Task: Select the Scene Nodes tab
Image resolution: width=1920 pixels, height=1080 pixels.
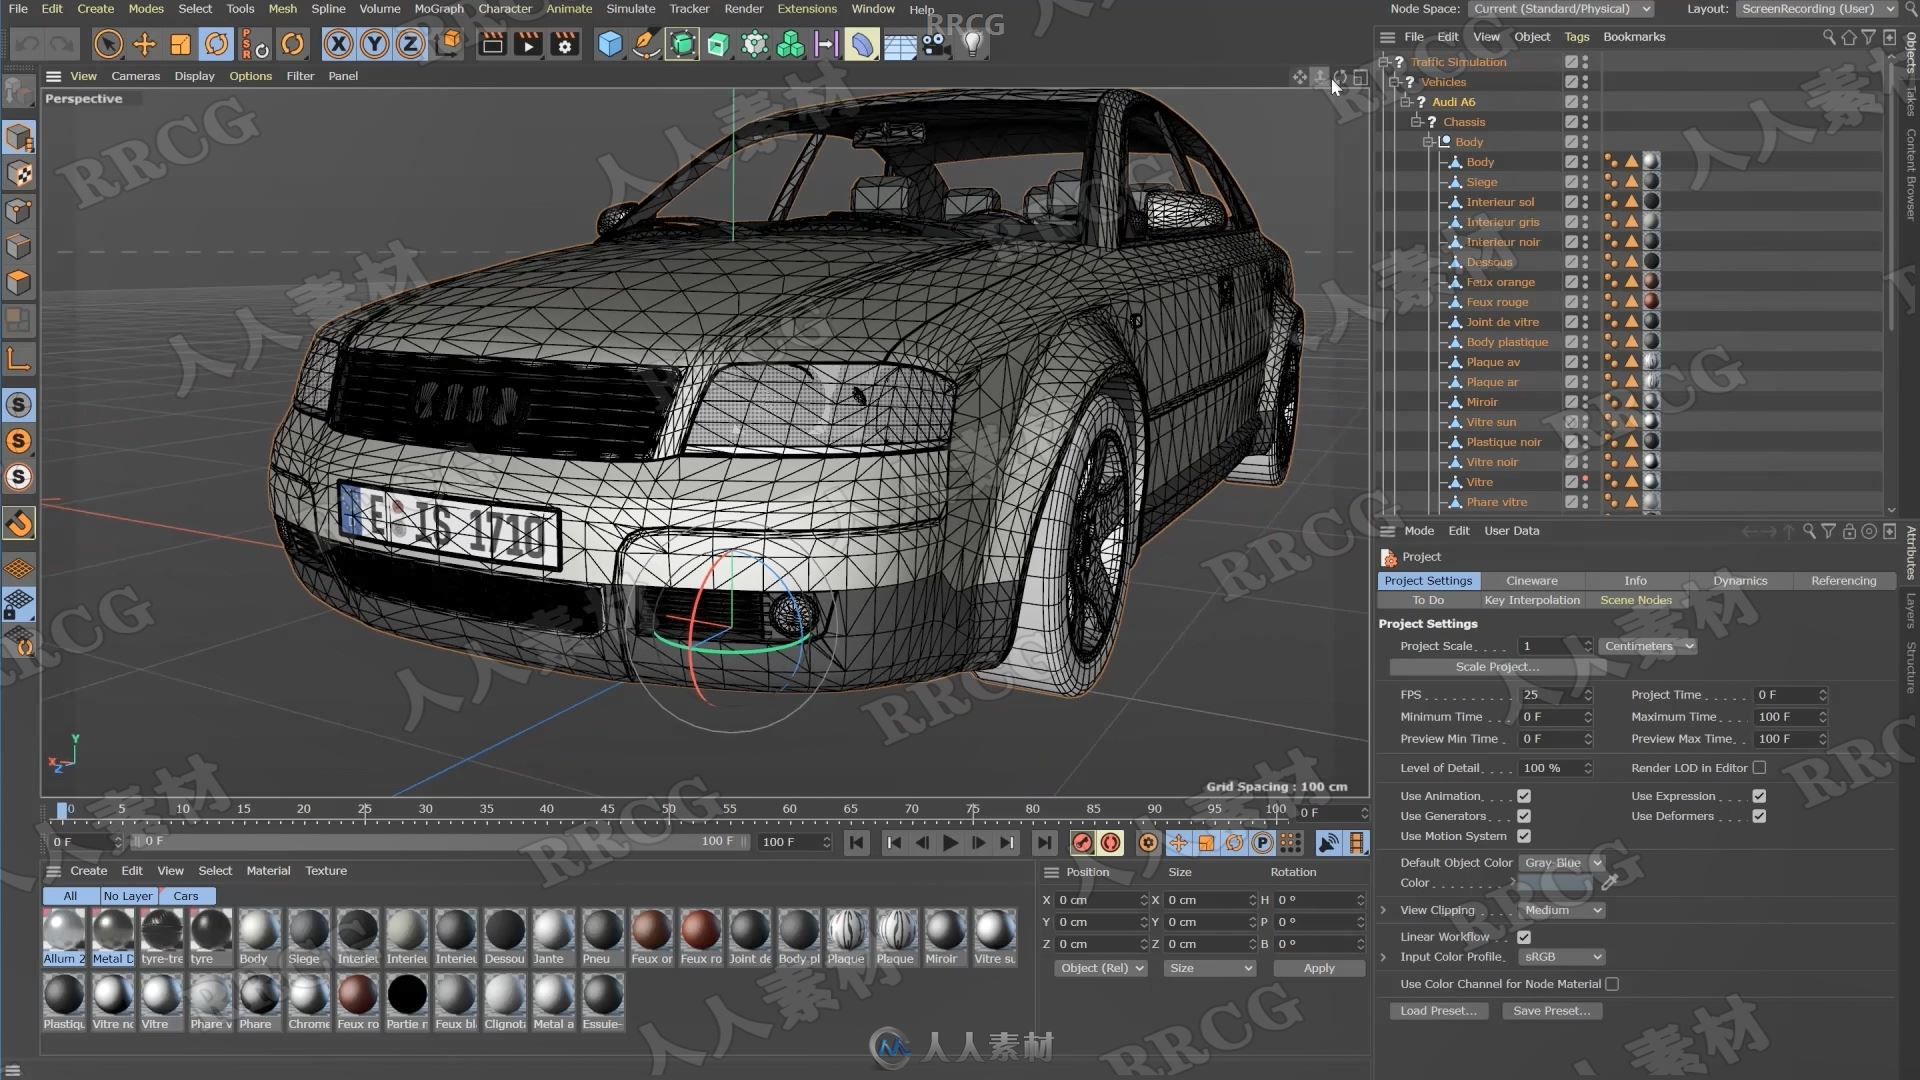Action: (x=1635, y=599)
